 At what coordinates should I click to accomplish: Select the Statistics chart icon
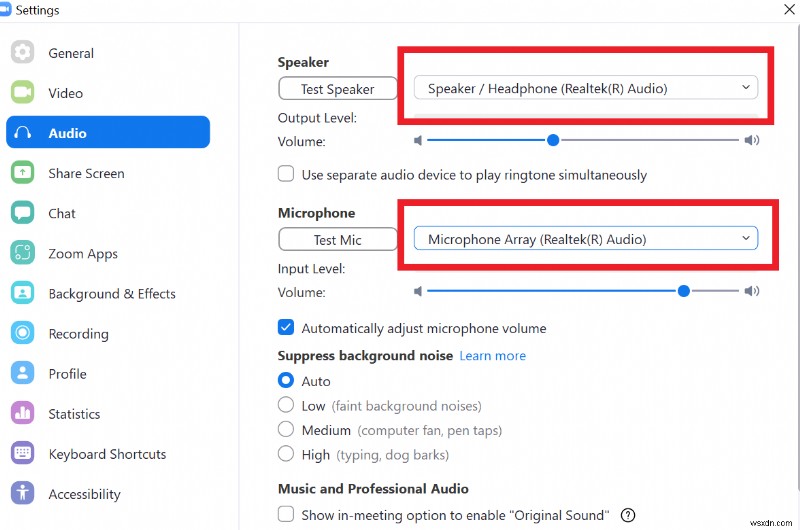(22, 414)
